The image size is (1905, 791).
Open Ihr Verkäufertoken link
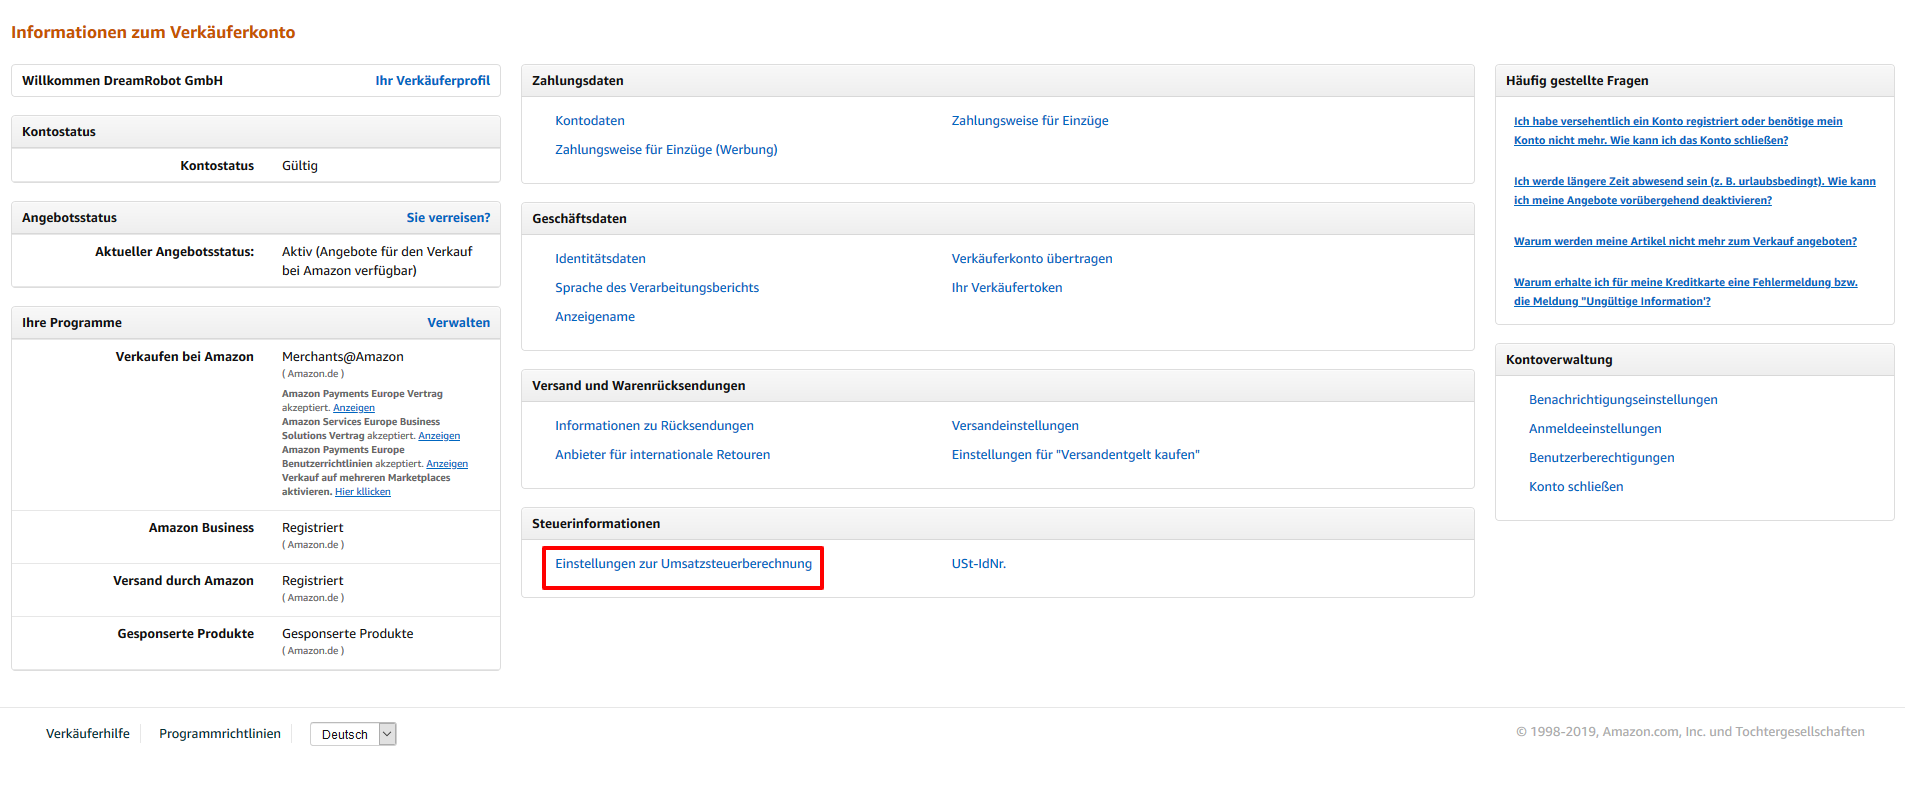(x=1007, y=288)
